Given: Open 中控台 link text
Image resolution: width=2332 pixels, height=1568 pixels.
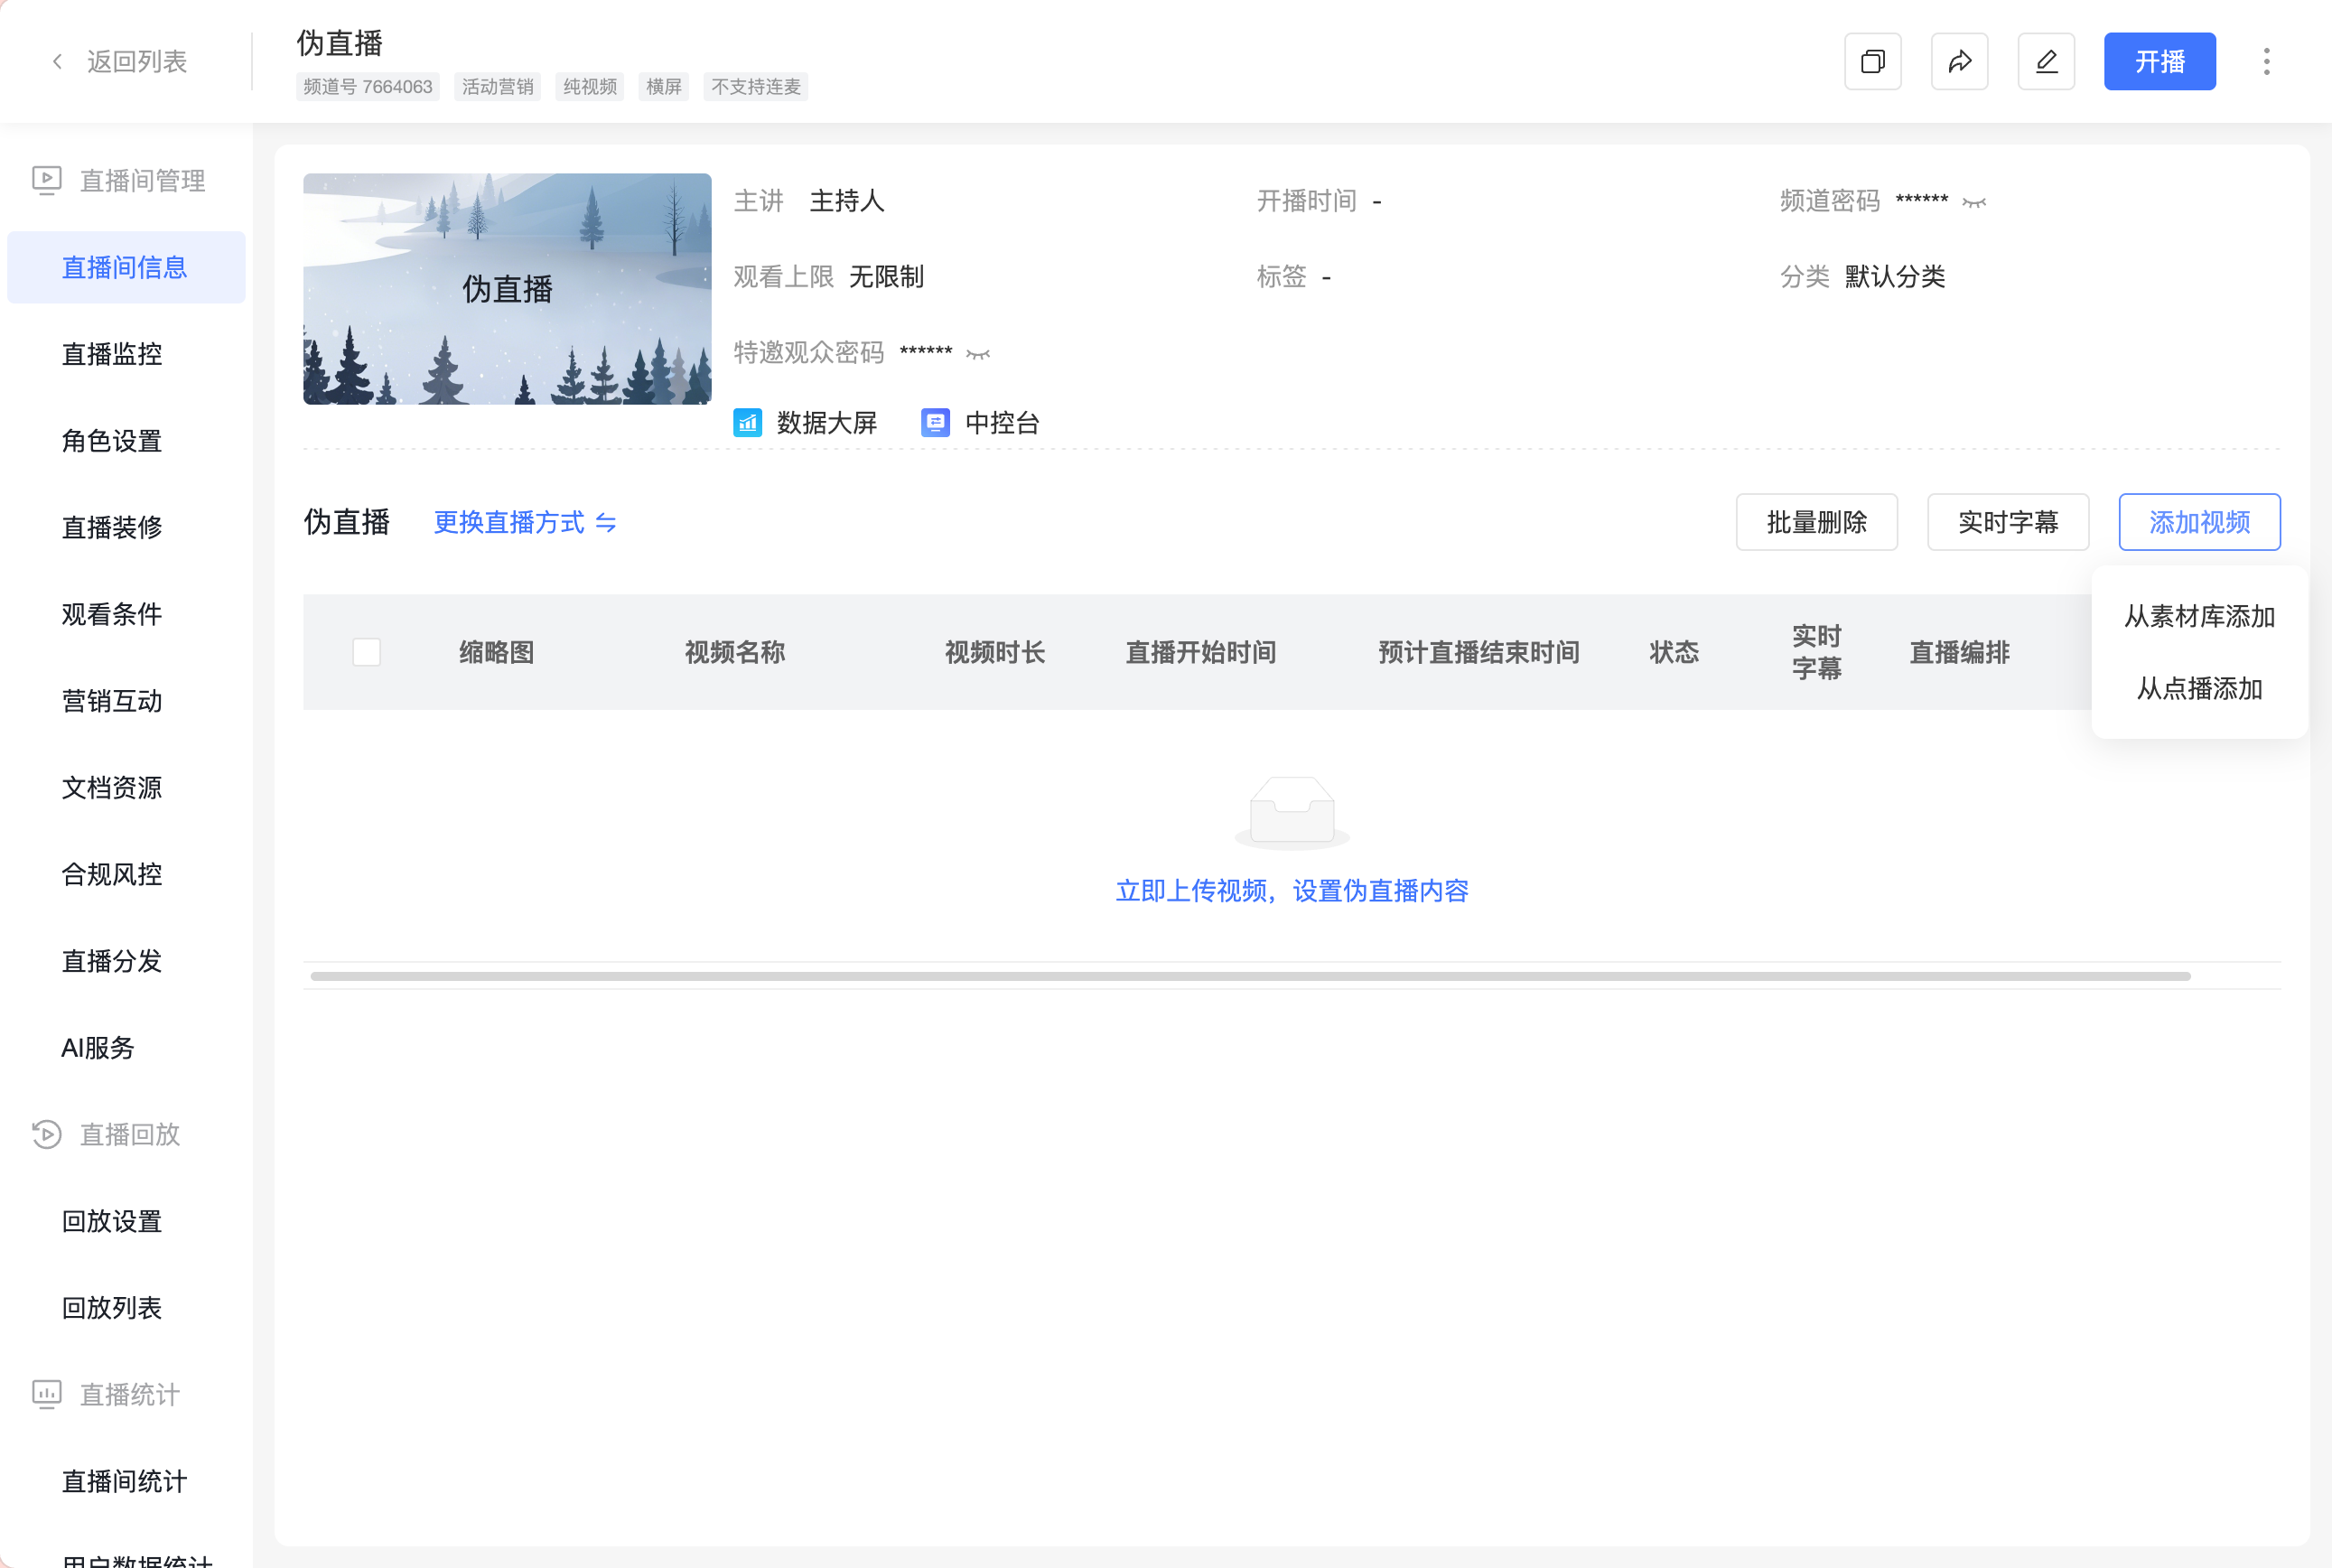Looking at the screenshot, I should coord(1003,423).
